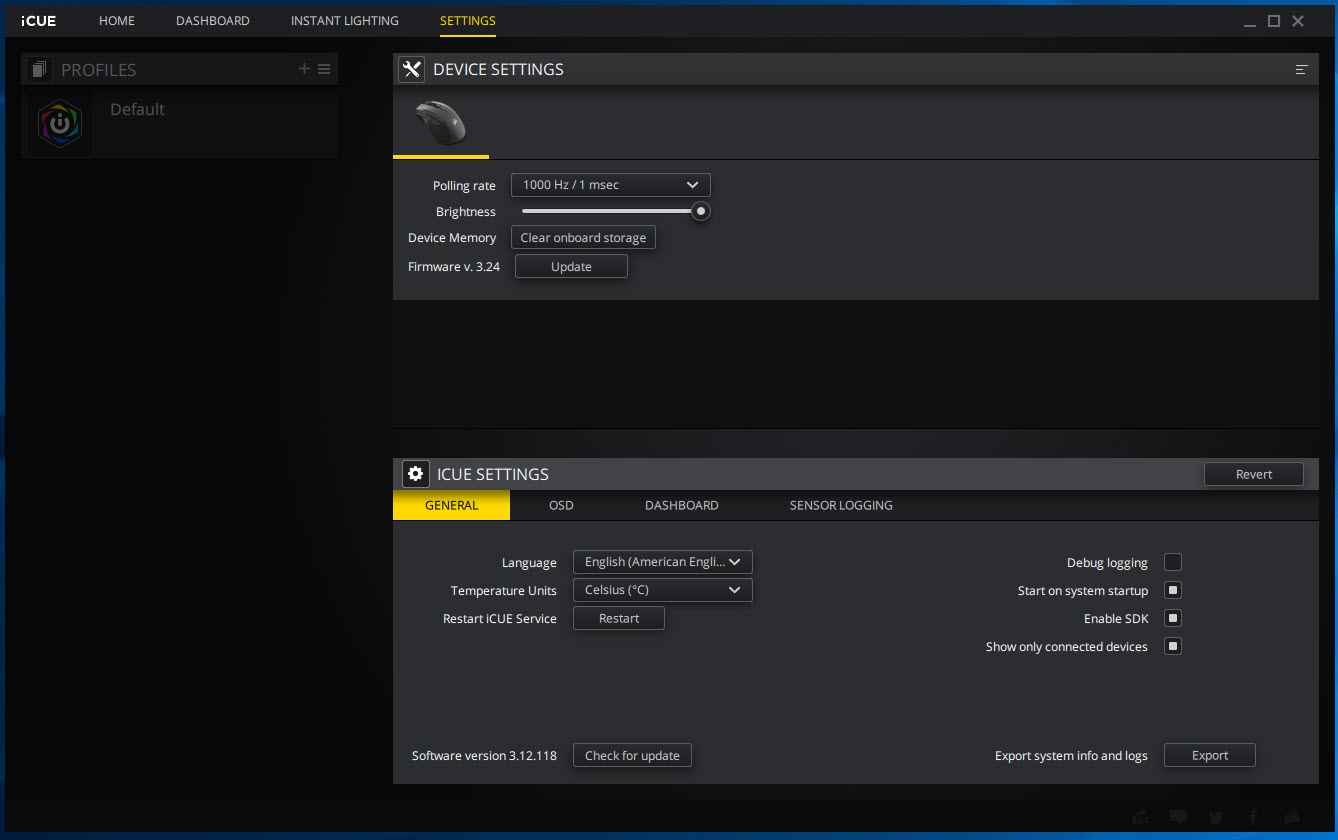Maximize the iCUE window
1338x840 pixels.
1274,21
